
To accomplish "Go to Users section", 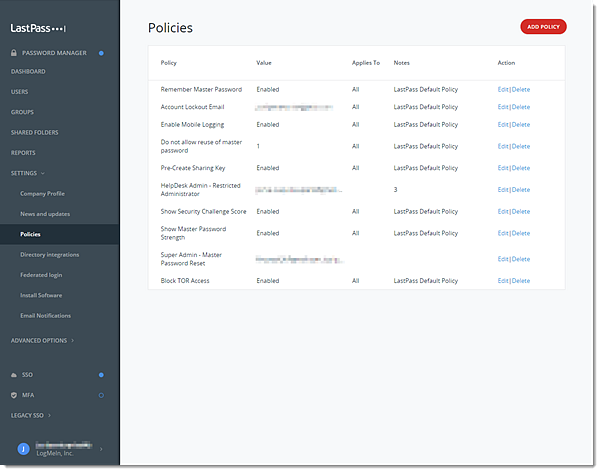I will 19,92.
